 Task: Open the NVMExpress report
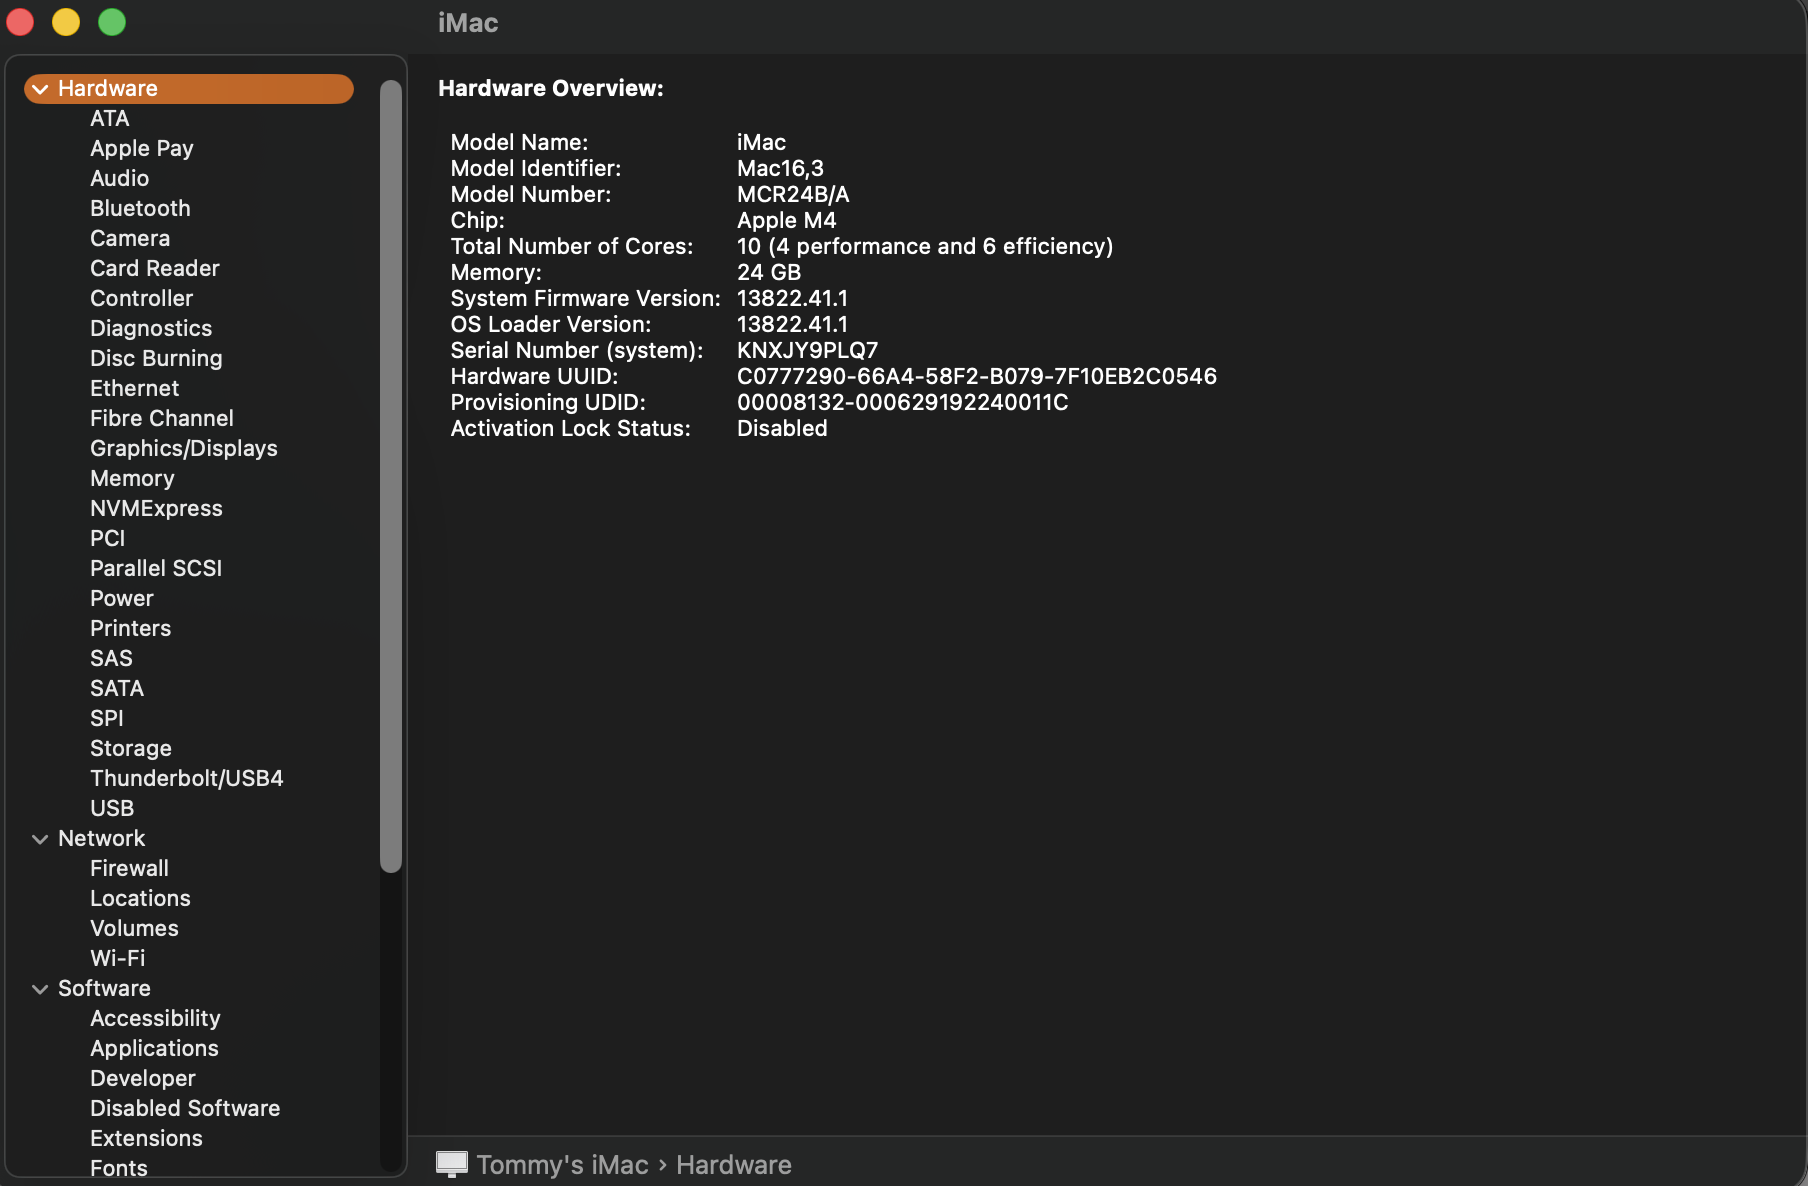click(x=156, y=508)
